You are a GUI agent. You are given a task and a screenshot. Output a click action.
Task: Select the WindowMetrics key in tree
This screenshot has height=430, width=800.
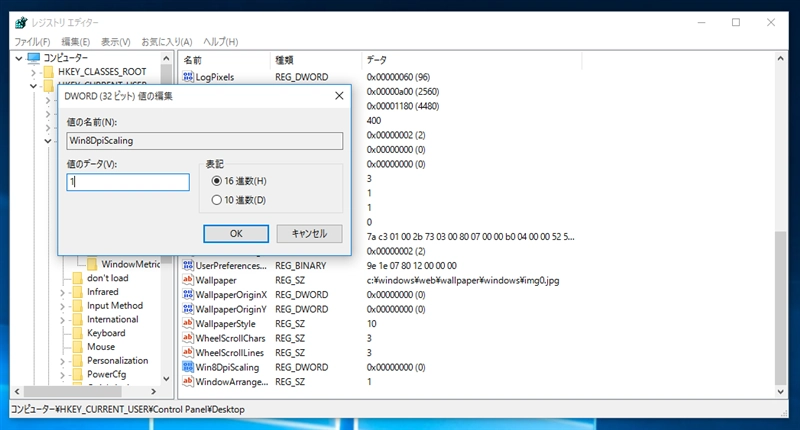click(x=131, y=264)
